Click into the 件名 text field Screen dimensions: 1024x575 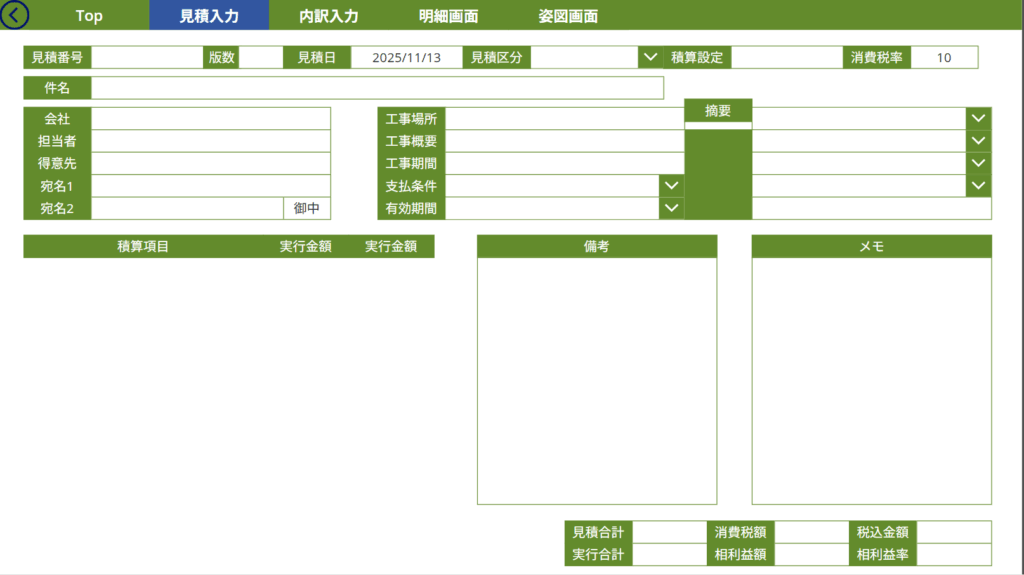tap(377, 88)
